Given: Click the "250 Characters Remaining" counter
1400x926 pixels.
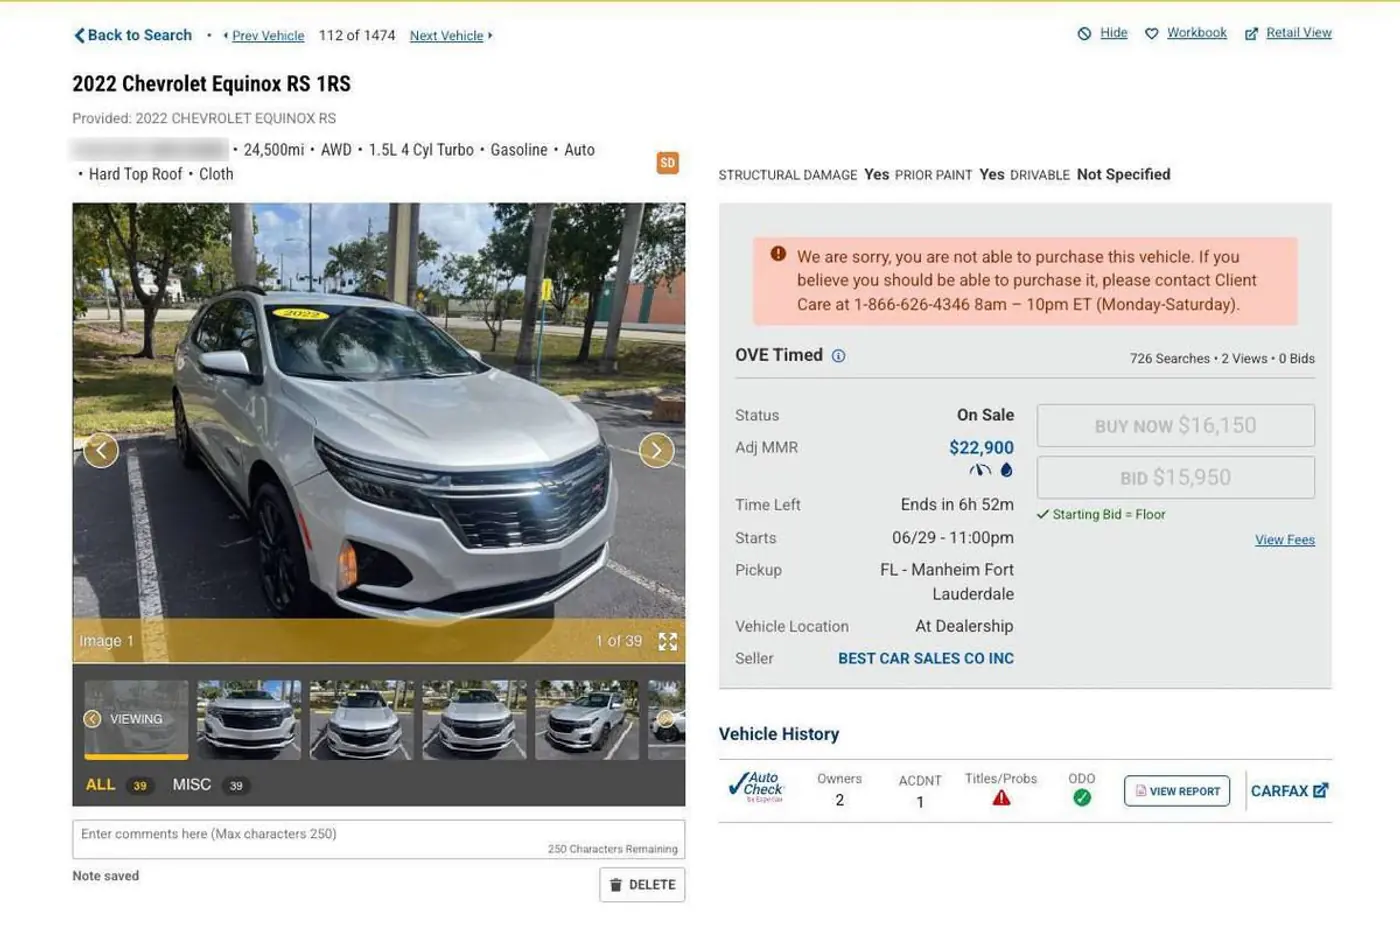Looking at the screenshot, I should (x=613, y=849).
